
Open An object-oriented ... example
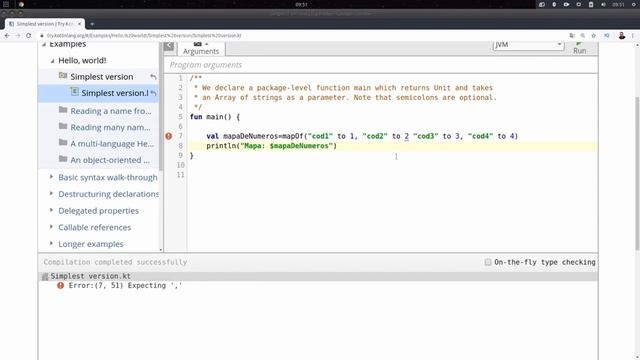coord(110,160)
